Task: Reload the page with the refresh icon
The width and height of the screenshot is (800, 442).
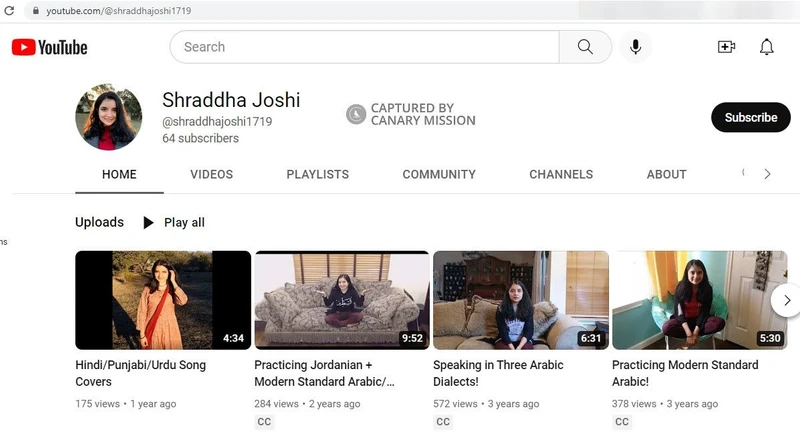Action: [x=9, y=10]
